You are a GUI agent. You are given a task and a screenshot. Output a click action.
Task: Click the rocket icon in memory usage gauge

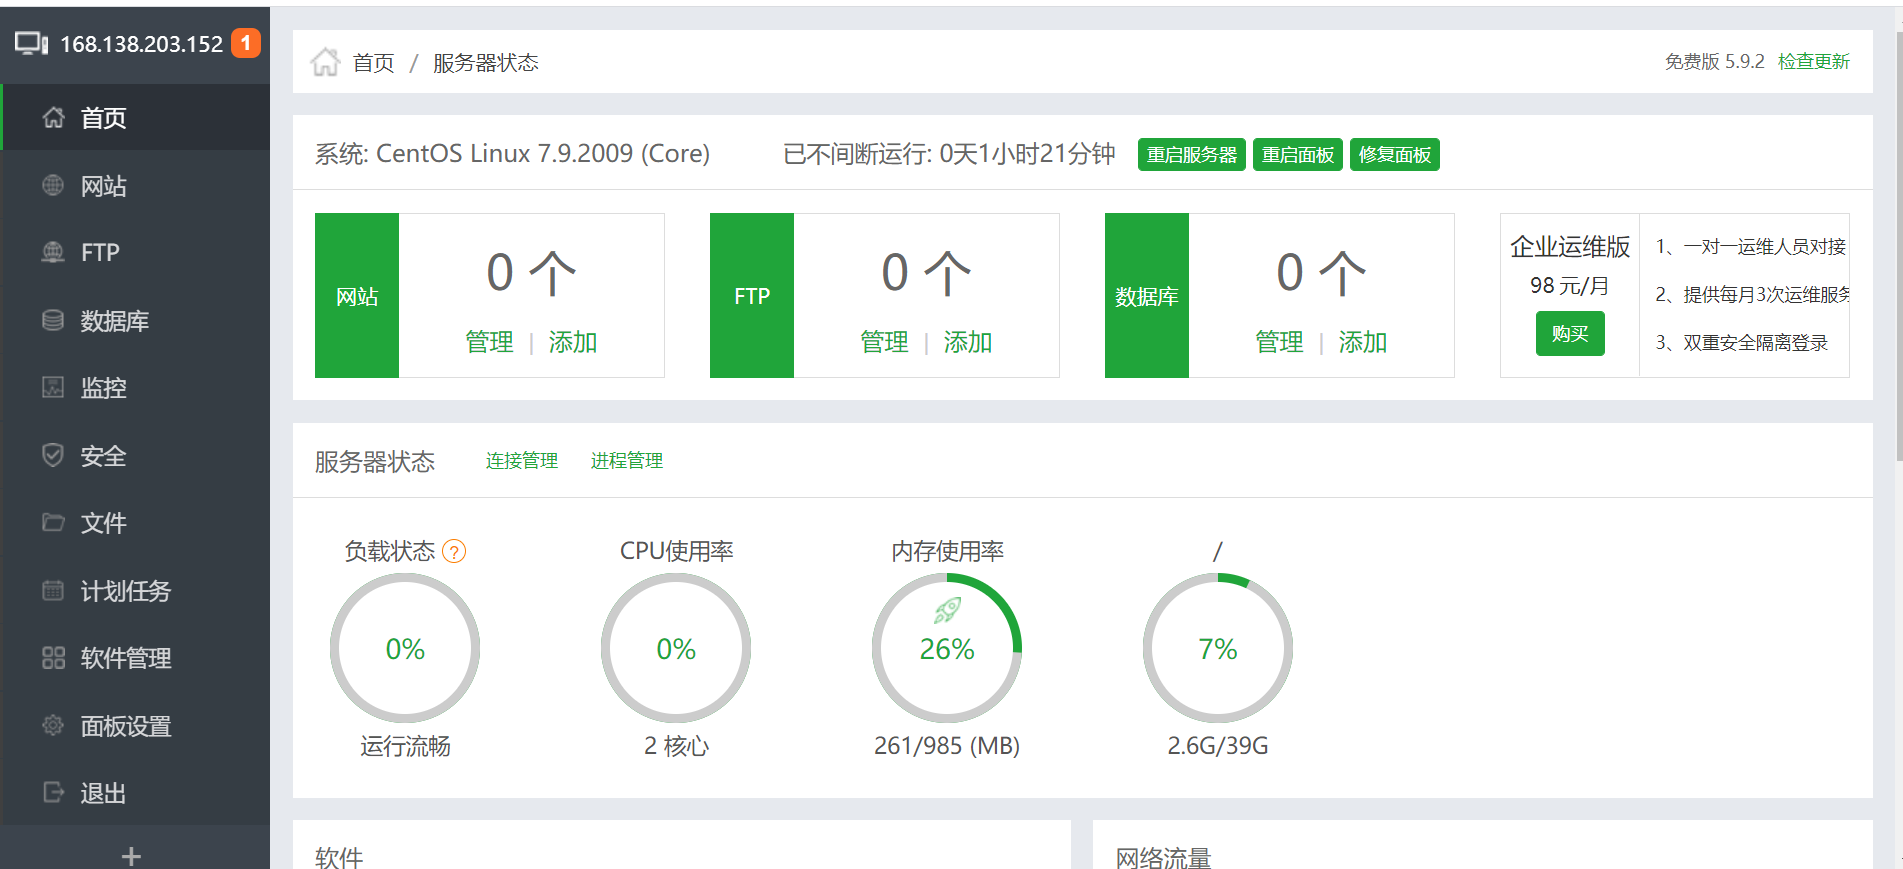click(947, 609)
